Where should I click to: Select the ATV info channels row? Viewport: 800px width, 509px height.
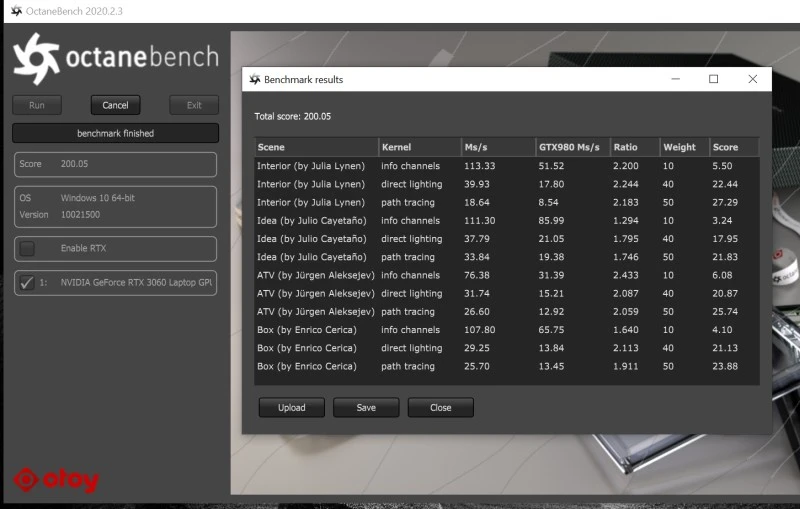point(507,275)
